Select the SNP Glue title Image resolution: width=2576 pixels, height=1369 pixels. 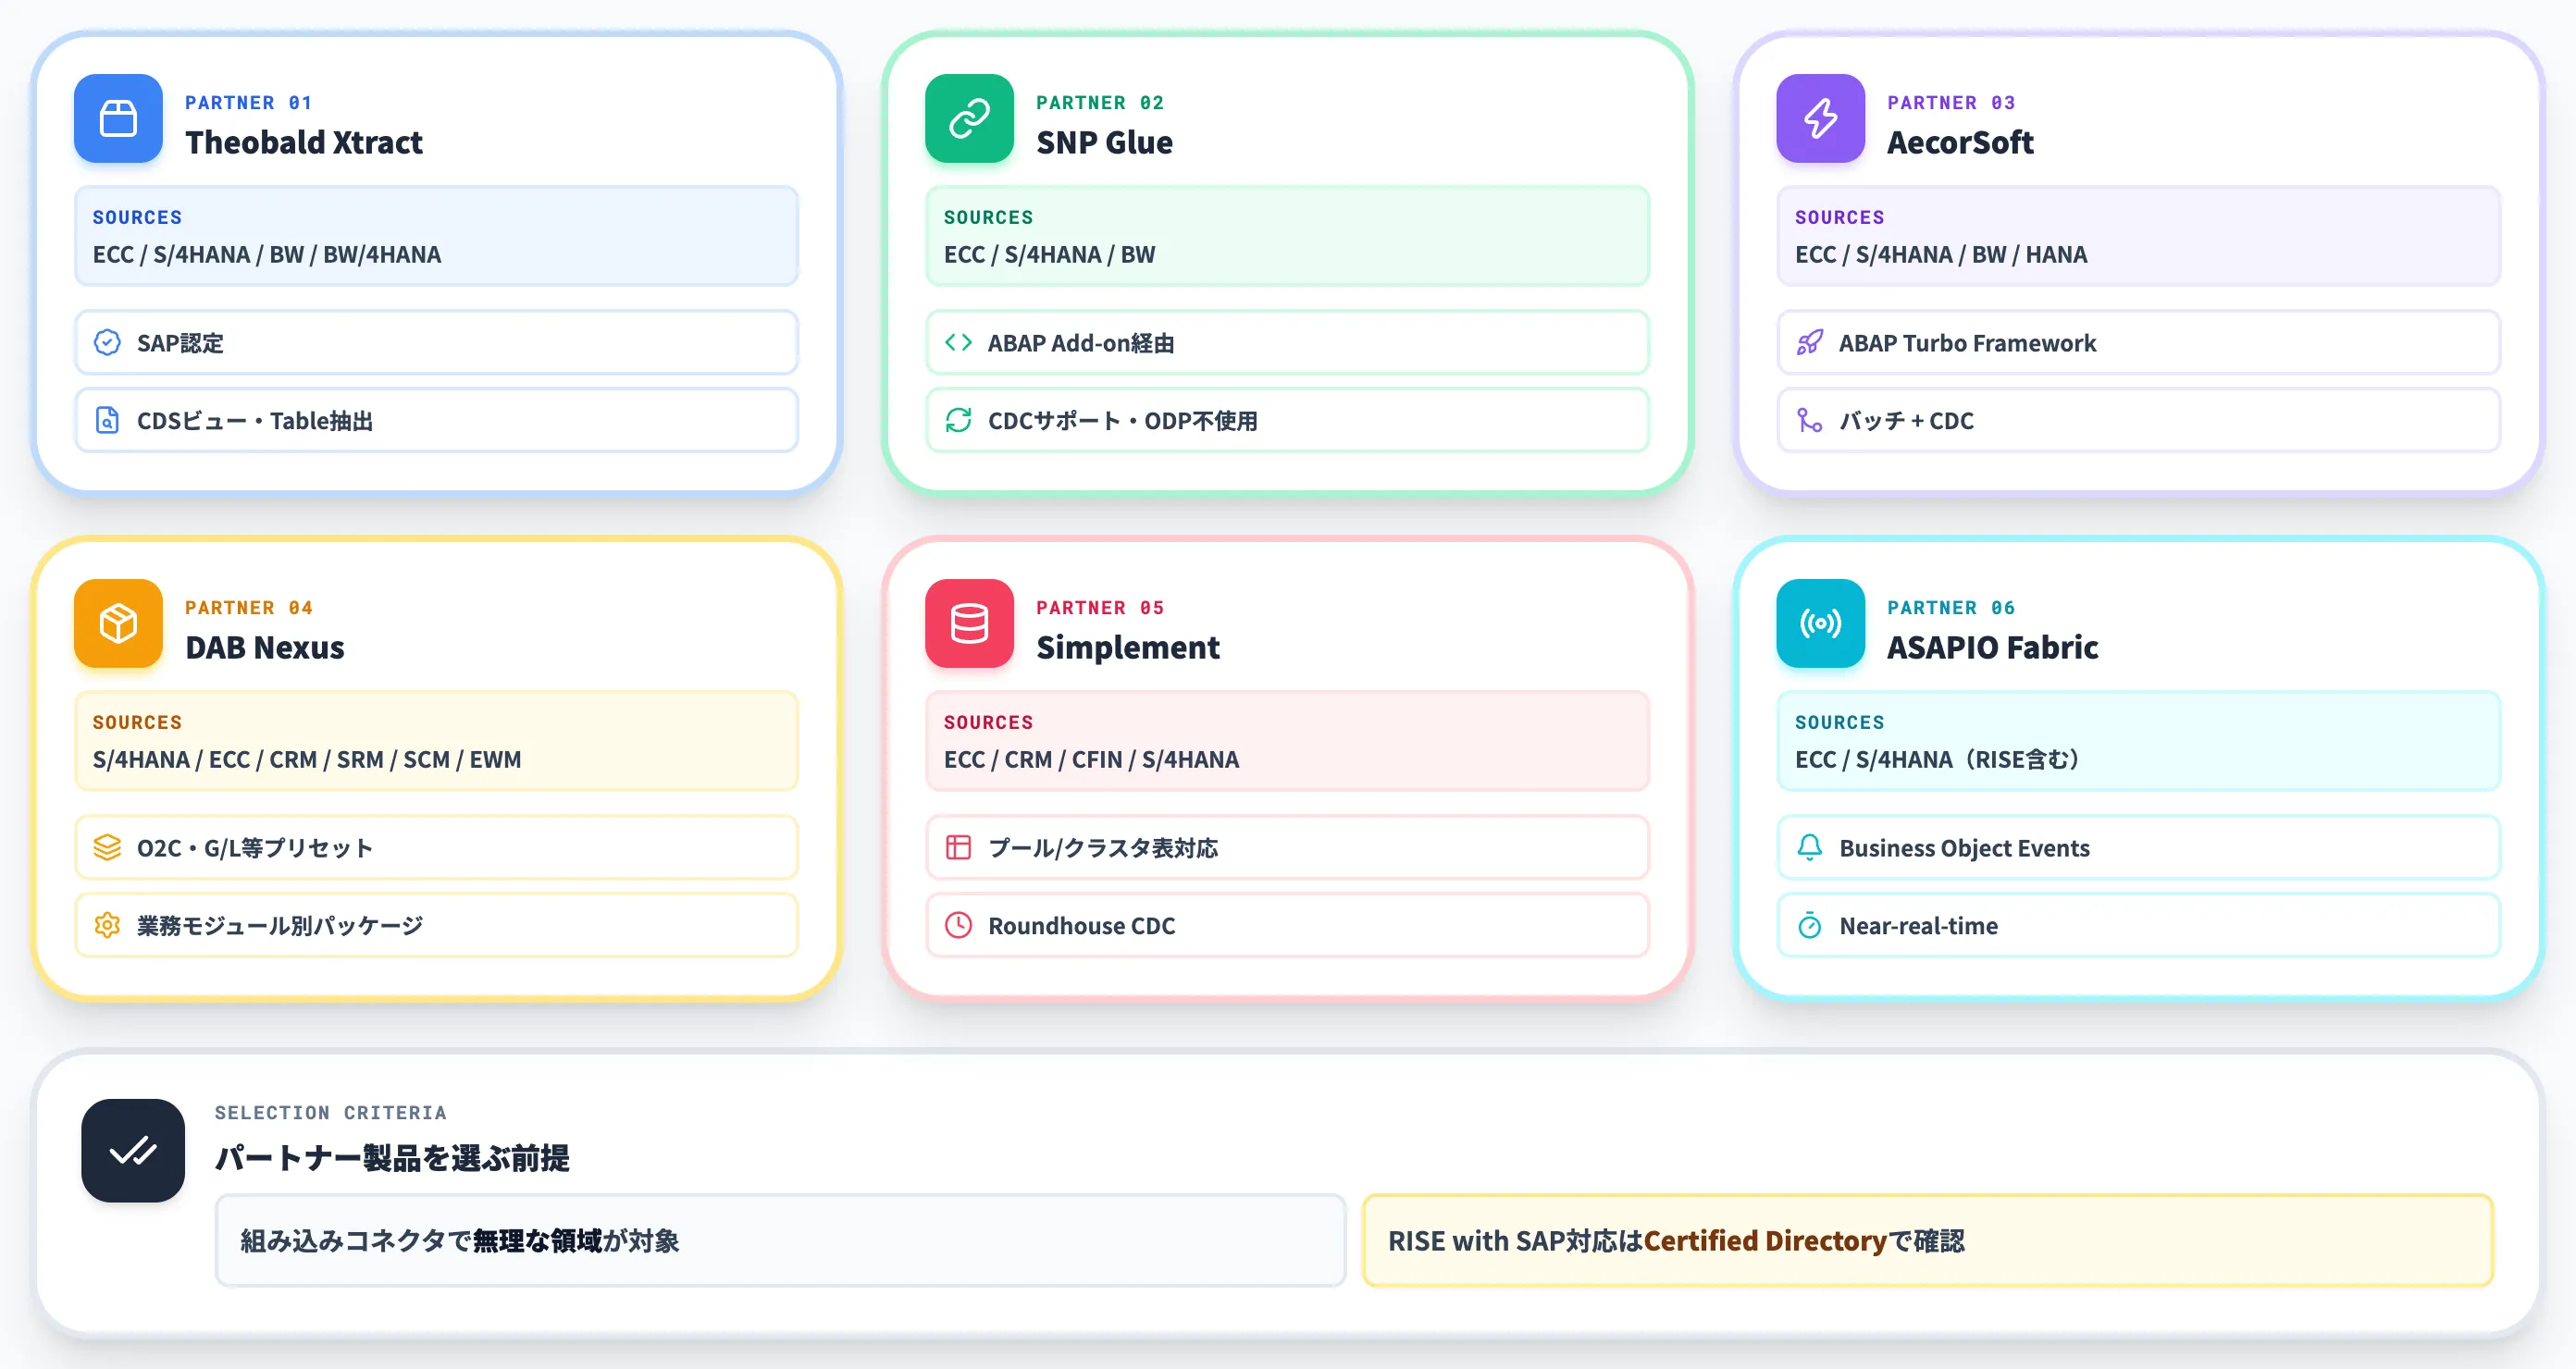pyautogui.click(x=1104, y=142)
